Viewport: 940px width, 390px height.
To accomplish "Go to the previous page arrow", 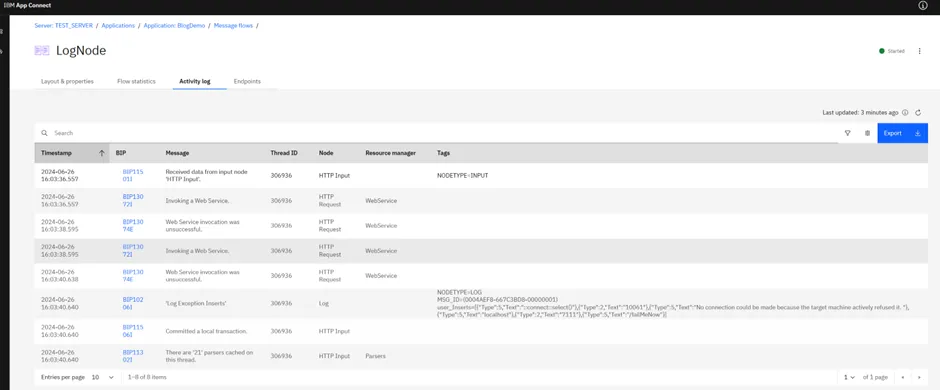I will click(x=903, y=377).
